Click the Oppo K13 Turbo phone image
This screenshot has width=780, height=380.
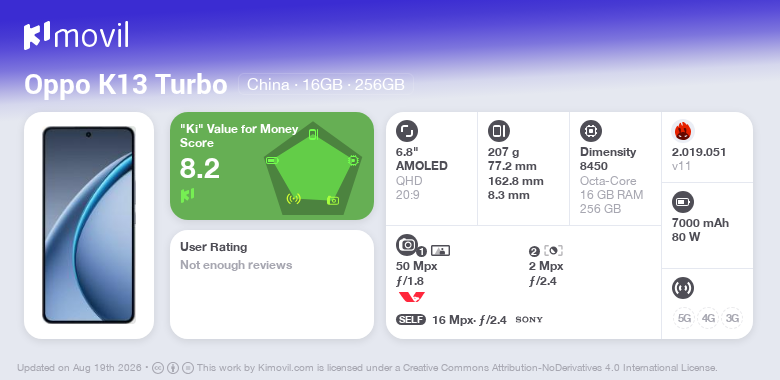click(x=89, y=225)
